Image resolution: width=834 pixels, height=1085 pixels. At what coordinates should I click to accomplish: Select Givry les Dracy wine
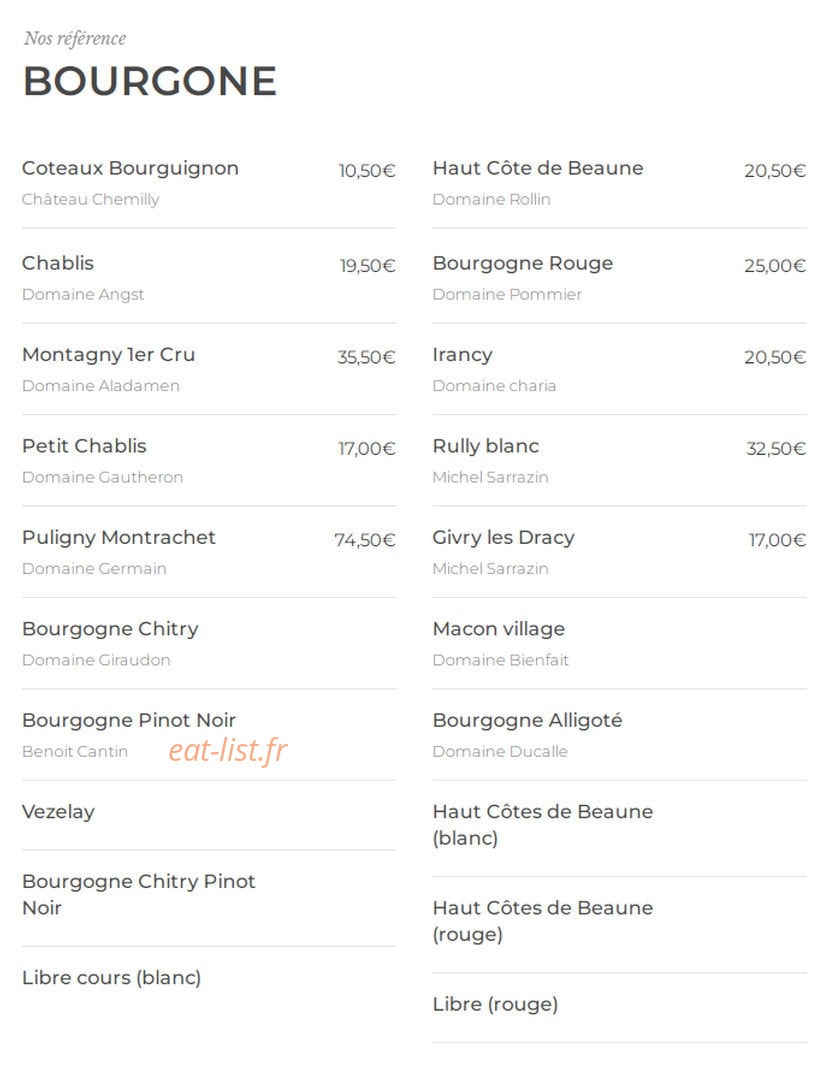619,551
